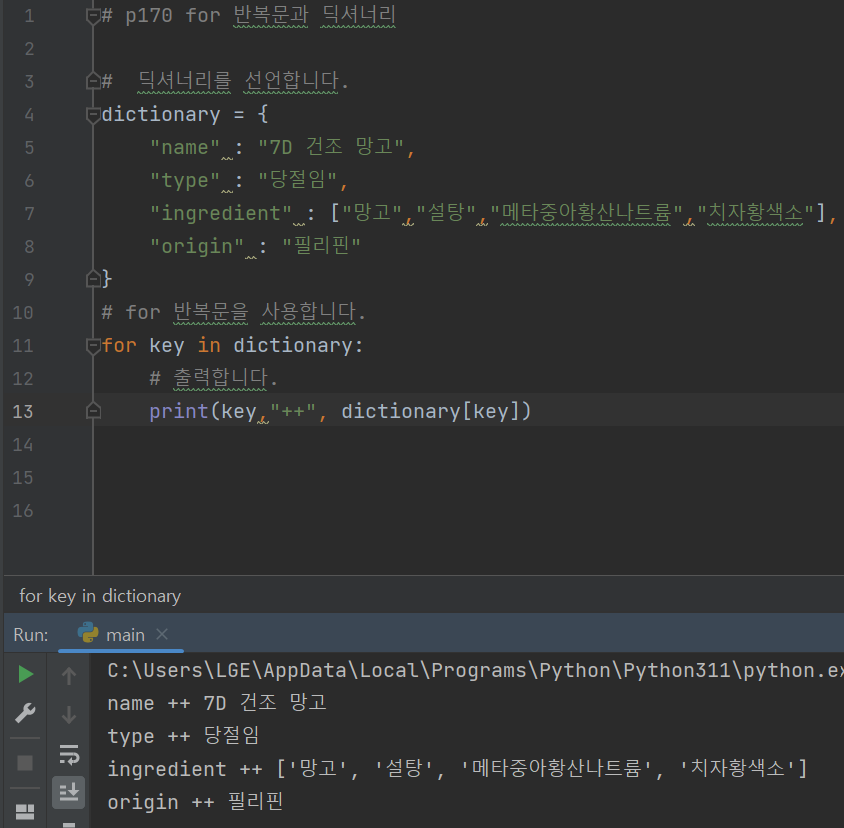Rerun main with the green play icon
This screenshot has height=828, width=844.
25,674
